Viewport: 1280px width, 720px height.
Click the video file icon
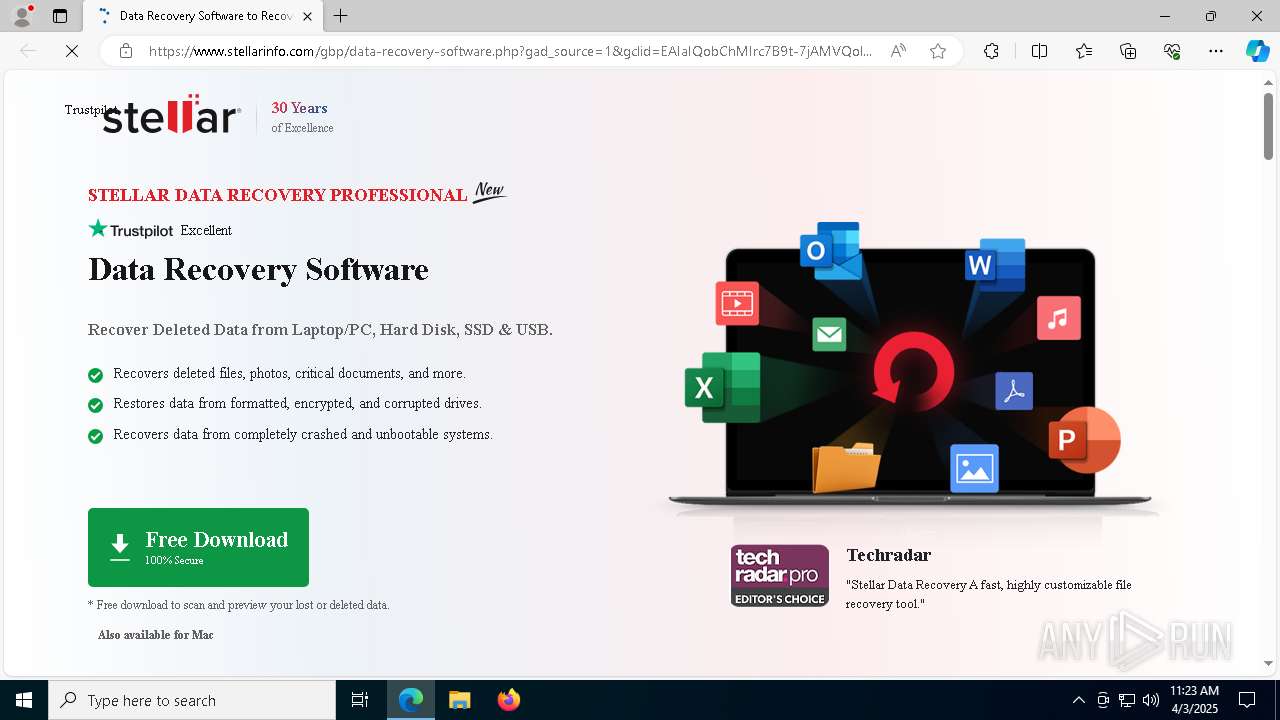pos(737,303)
